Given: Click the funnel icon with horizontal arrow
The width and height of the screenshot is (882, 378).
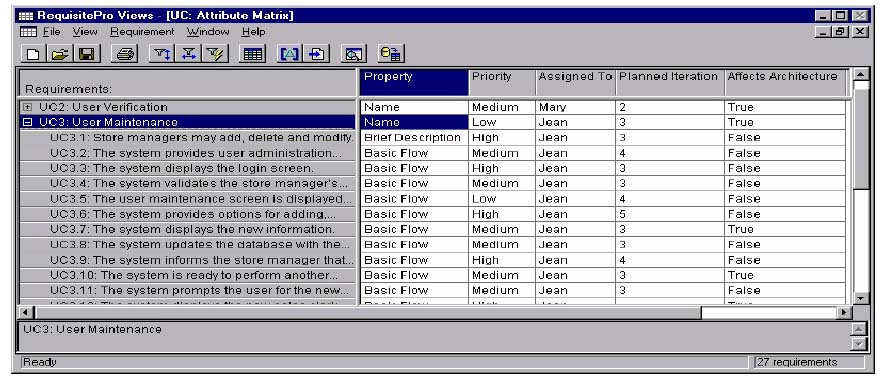Looking at the screenshot, I should (x=188, y=54).
